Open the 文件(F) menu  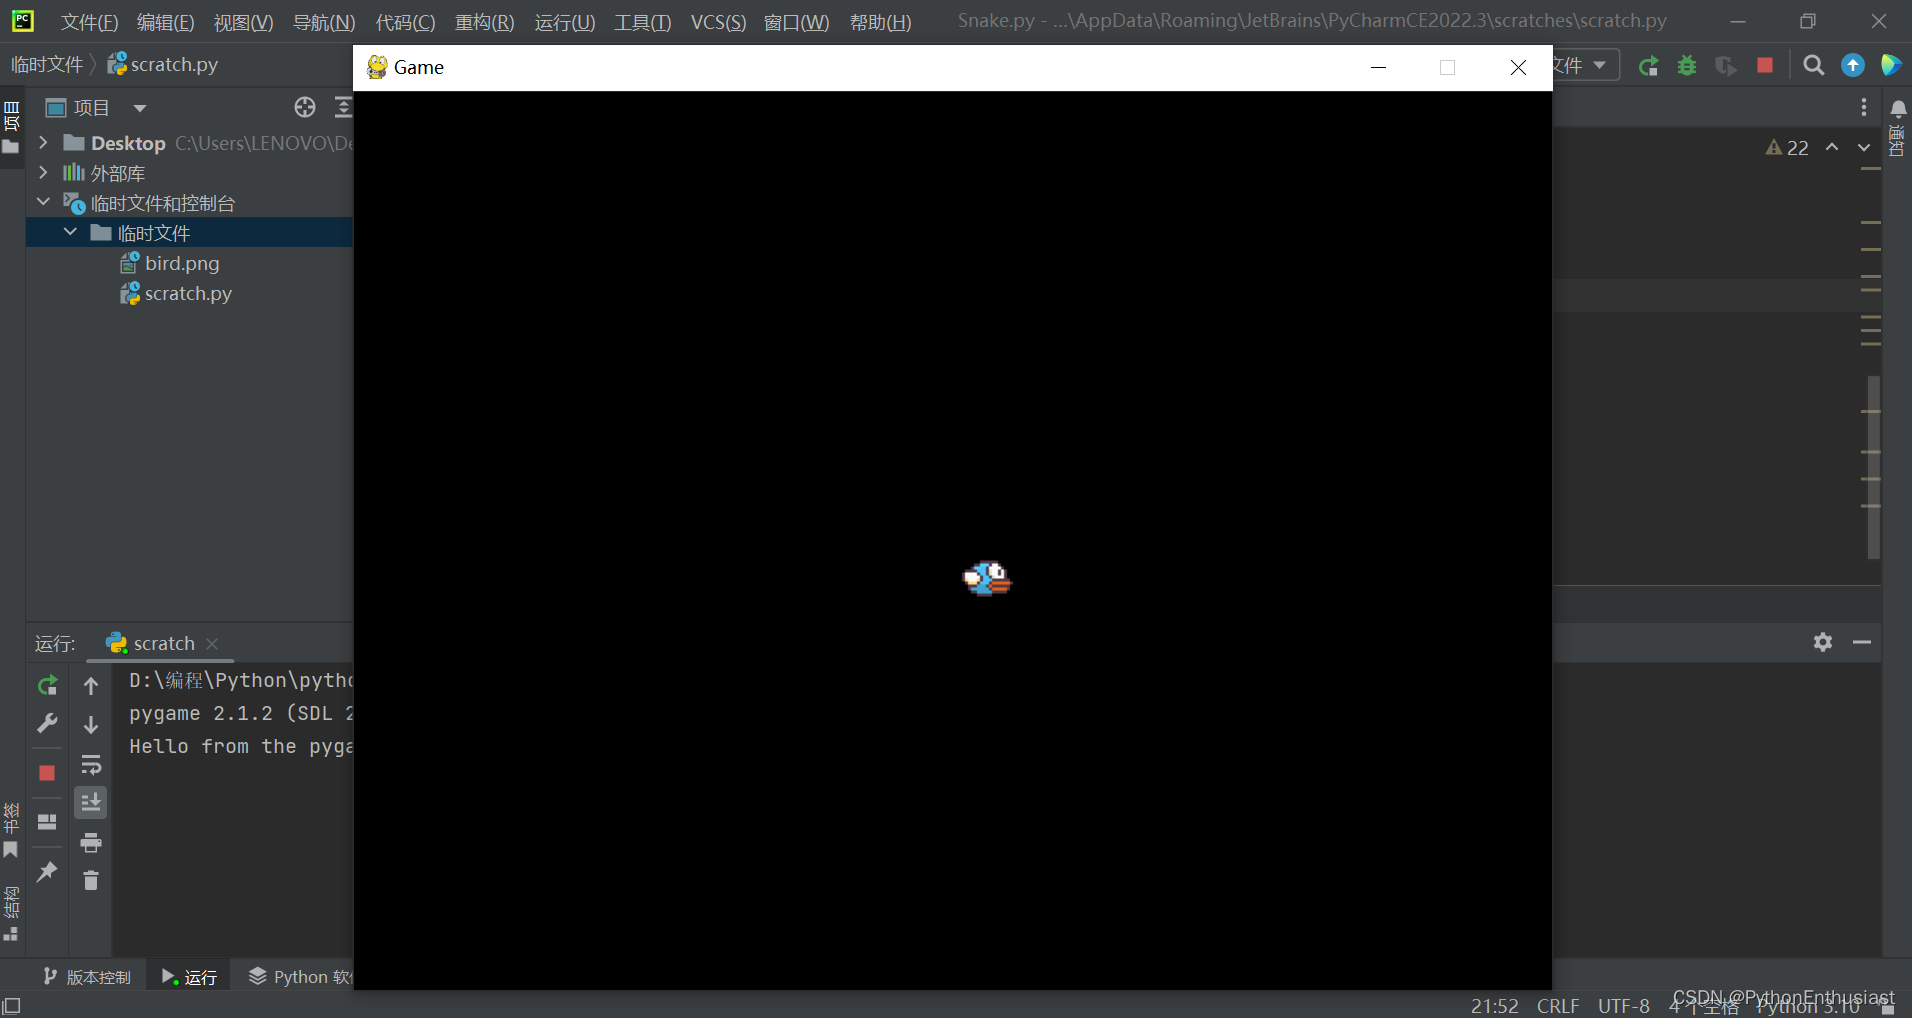[x=89, y=22]
